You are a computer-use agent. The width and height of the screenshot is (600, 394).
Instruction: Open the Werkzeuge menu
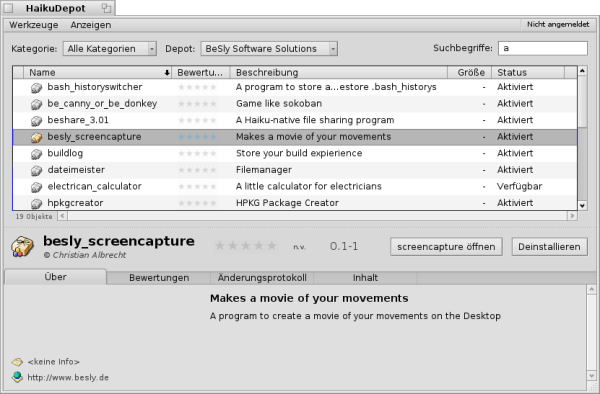[34, 25]
